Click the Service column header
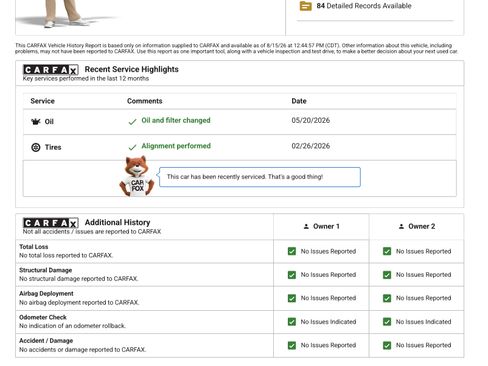Screen dimensions: 488x366 click(42, 101)
